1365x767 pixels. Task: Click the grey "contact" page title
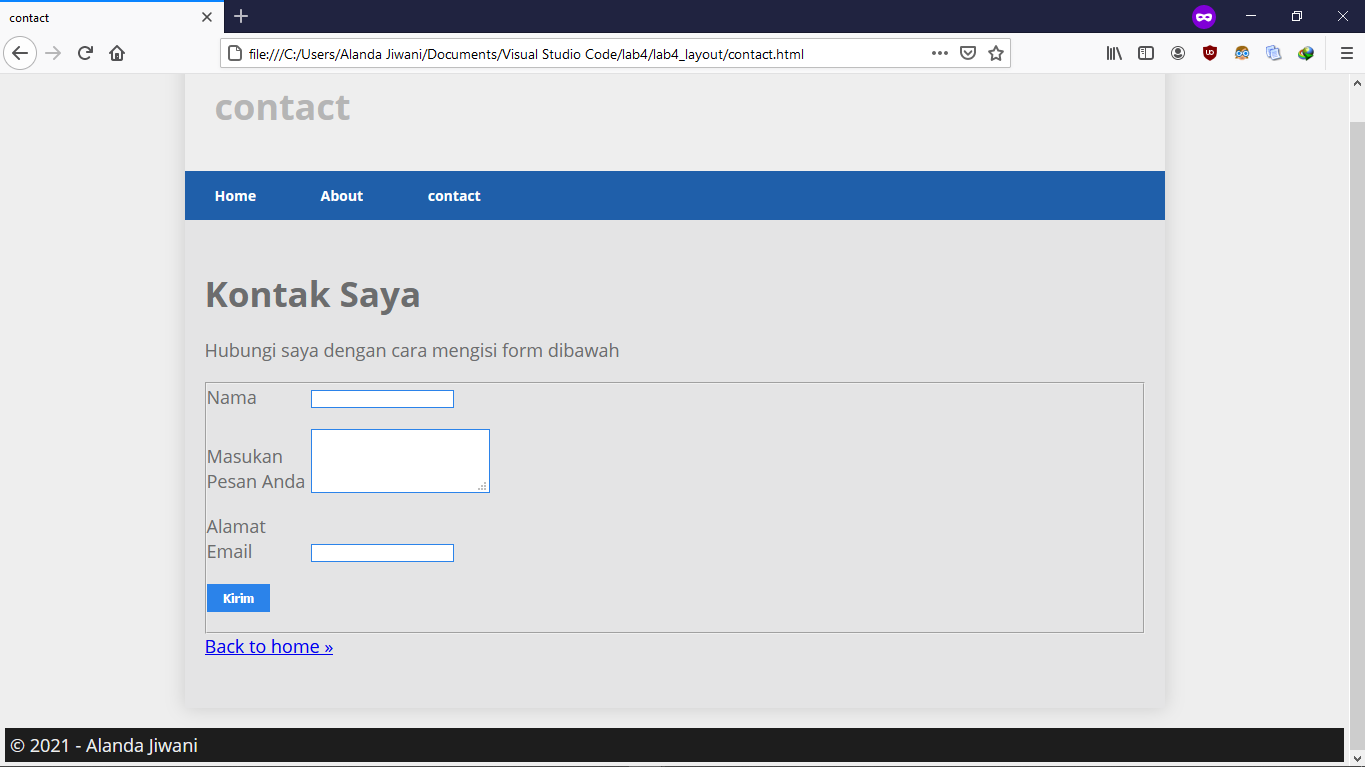coord(282,107)
